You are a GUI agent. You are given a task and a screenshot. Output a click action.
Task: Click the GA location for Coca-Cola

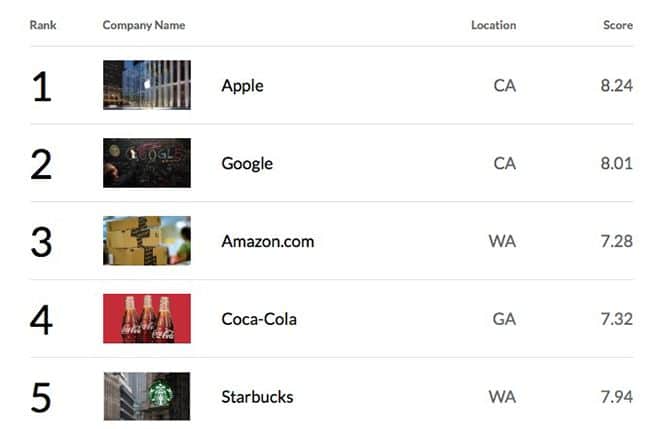point(504,320)
